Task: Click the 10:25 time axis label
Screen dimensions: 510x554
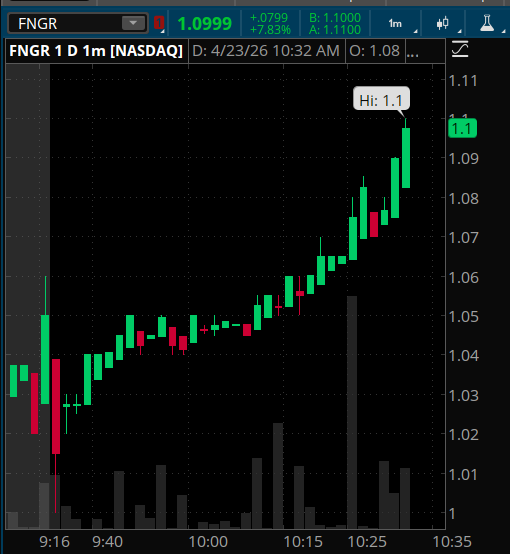Action: 367,542
